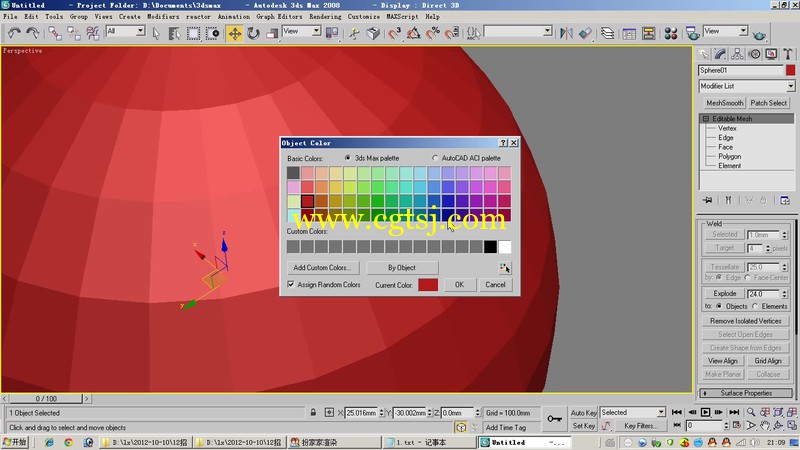Open the Layer Manager icon
Image resolution: width=800 pixels, height=450 pixels.
(607, 34)
